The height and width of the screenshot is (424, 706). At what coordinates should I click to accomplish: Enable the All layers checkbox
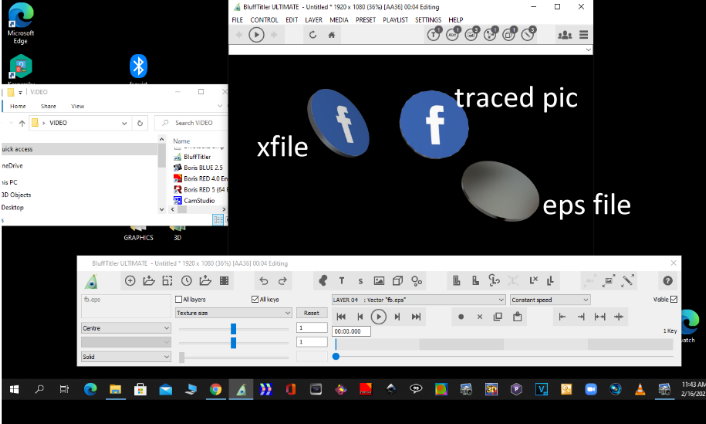178,299
